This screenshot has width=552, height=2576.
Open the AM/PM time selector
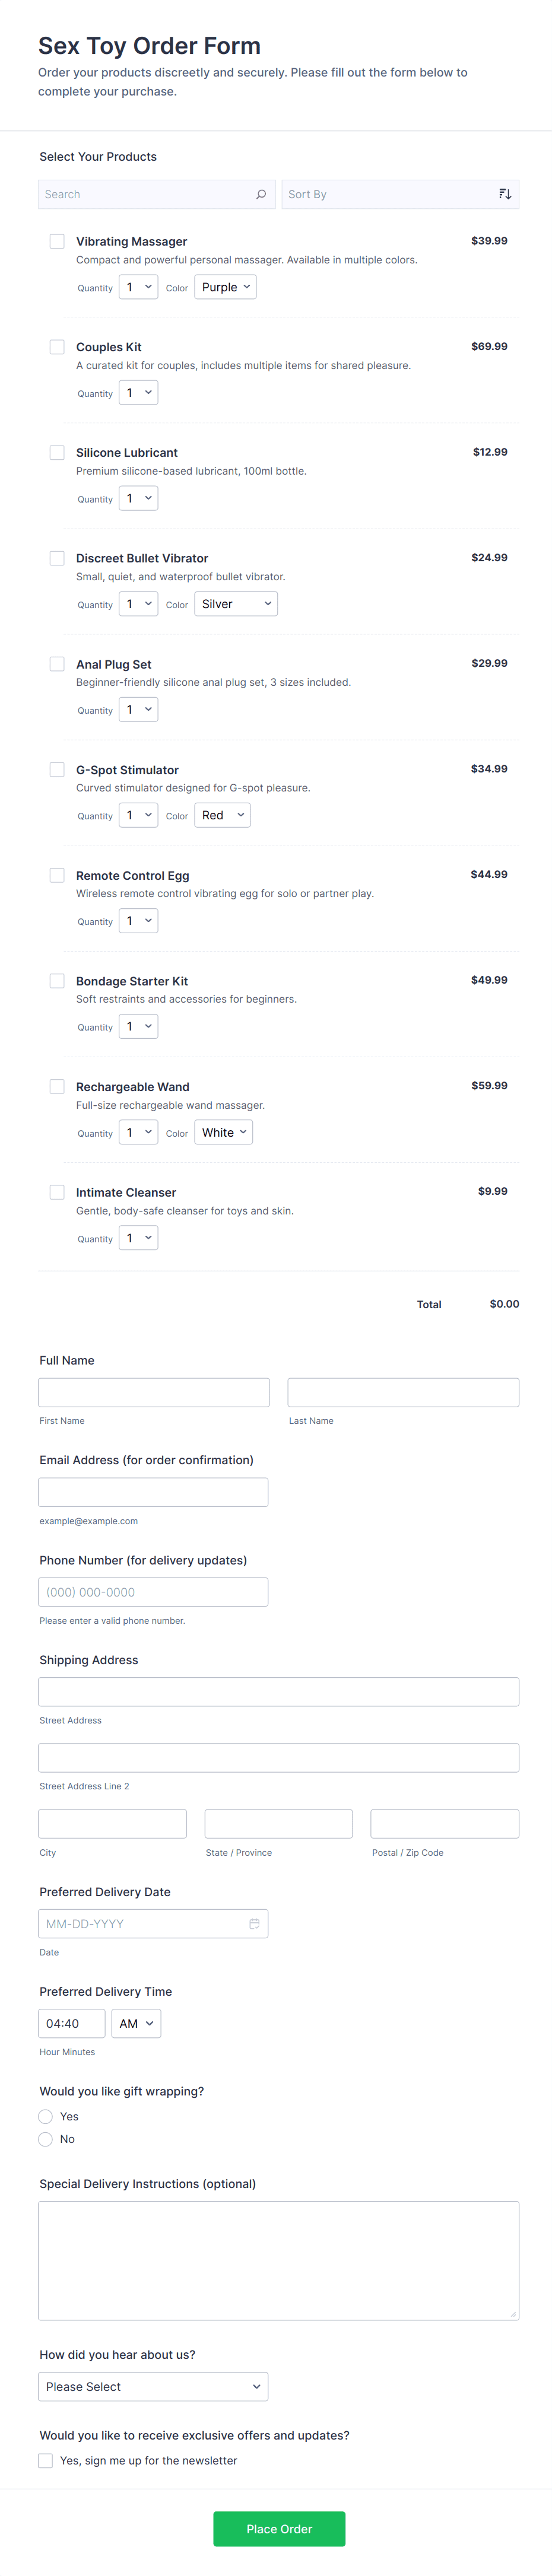136,2023
